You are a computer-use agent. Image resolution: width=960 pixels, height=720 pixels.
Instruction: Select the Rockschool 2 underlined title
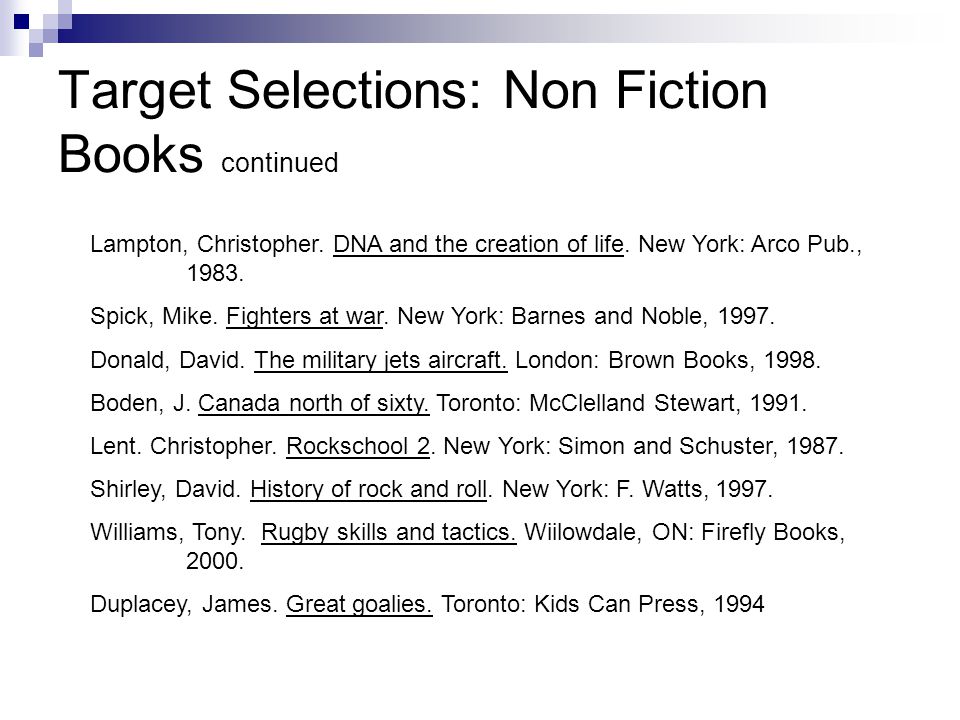[358, 446]
